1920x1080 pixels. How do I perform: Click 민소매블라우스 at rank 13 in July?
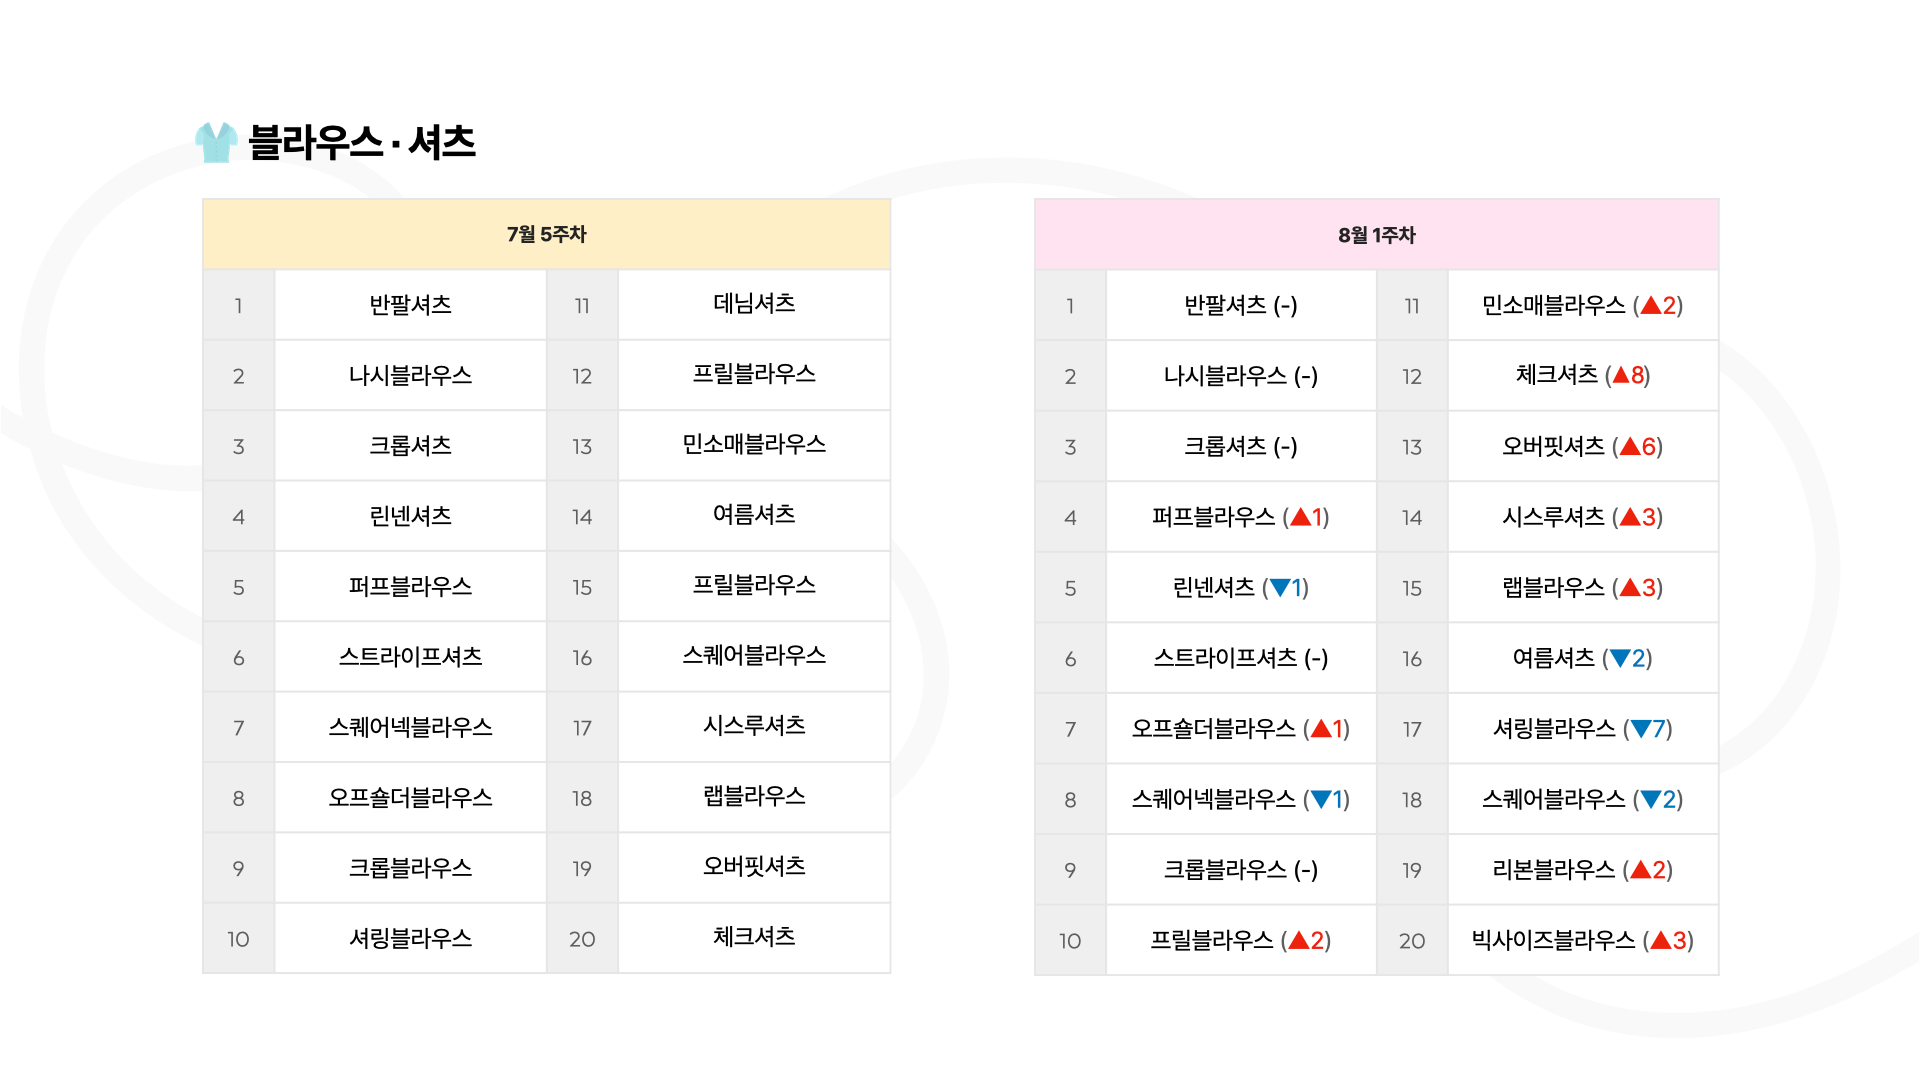click(x=754, y=445)
